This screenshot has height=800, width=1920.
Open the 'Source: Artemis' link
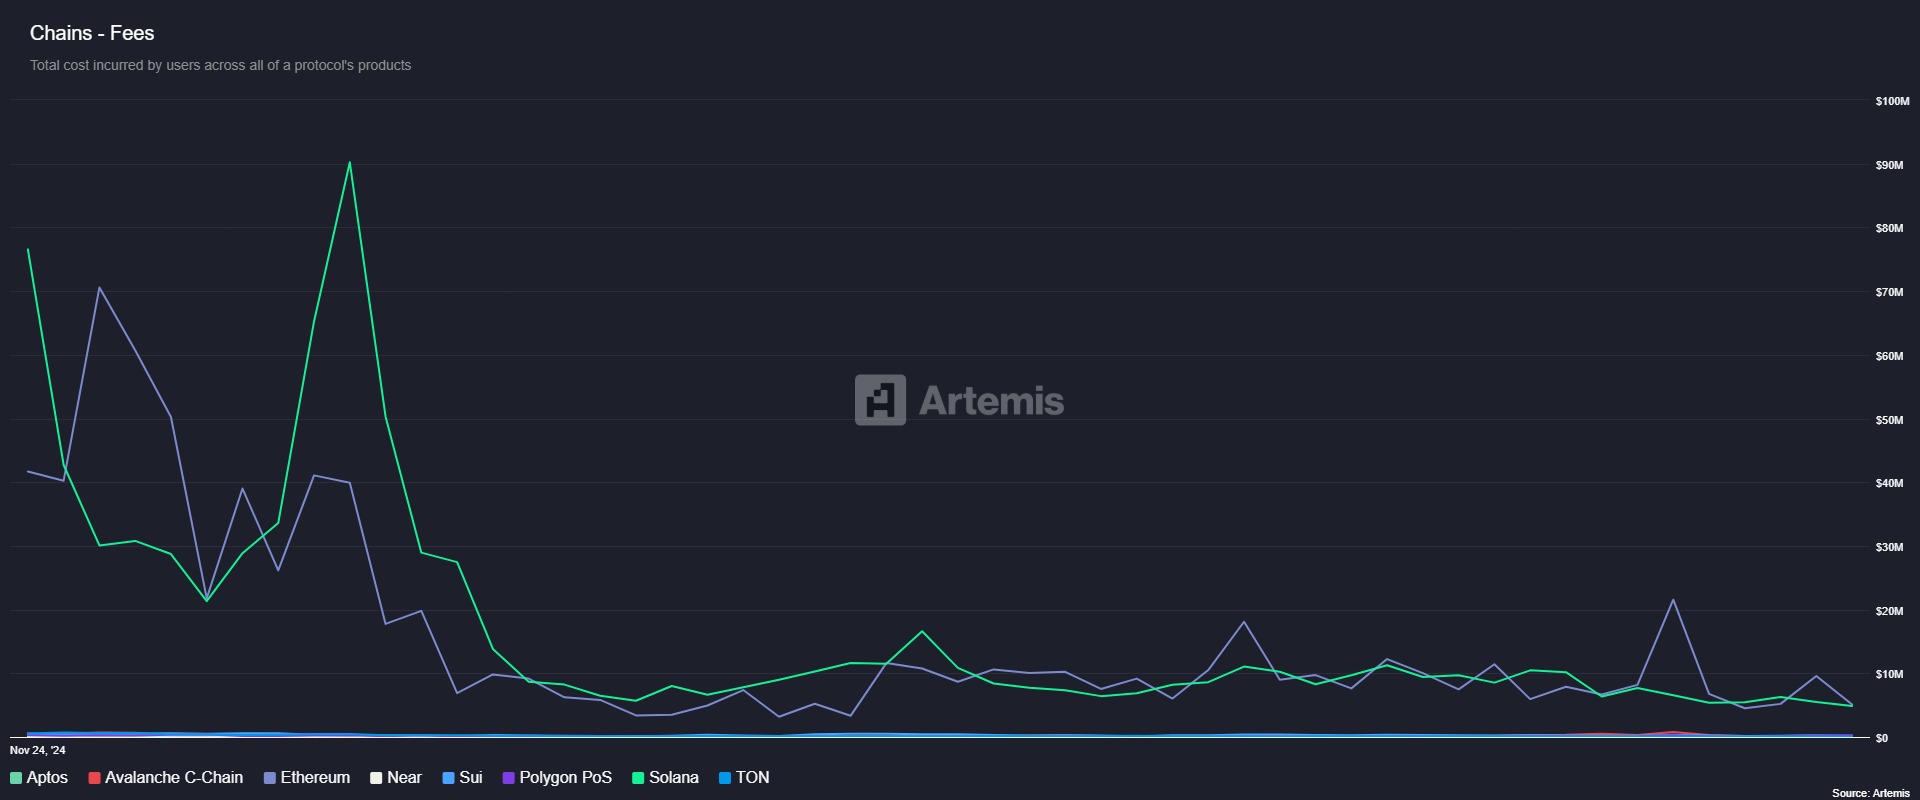1870,793
